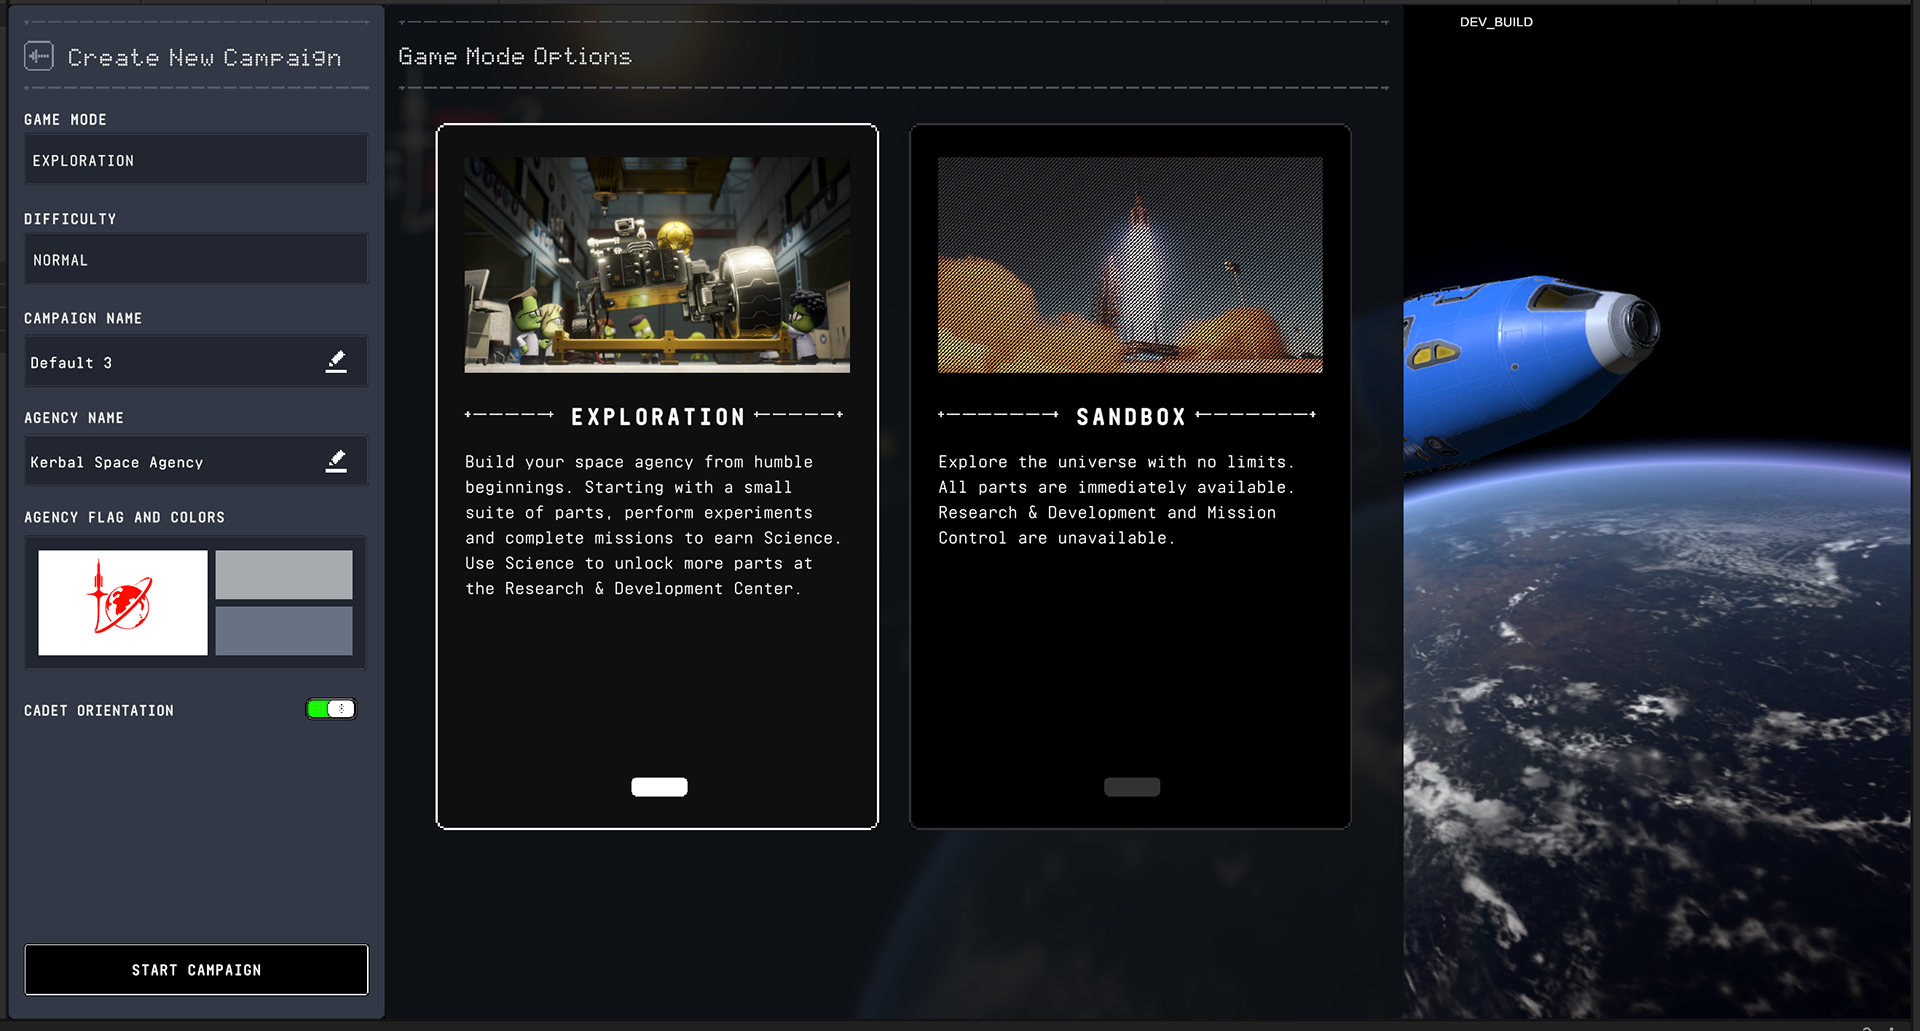Screen dimensions: 1920x1031
Task: Click the Kerbal Space Agency name field
Action: click(196, 462)
